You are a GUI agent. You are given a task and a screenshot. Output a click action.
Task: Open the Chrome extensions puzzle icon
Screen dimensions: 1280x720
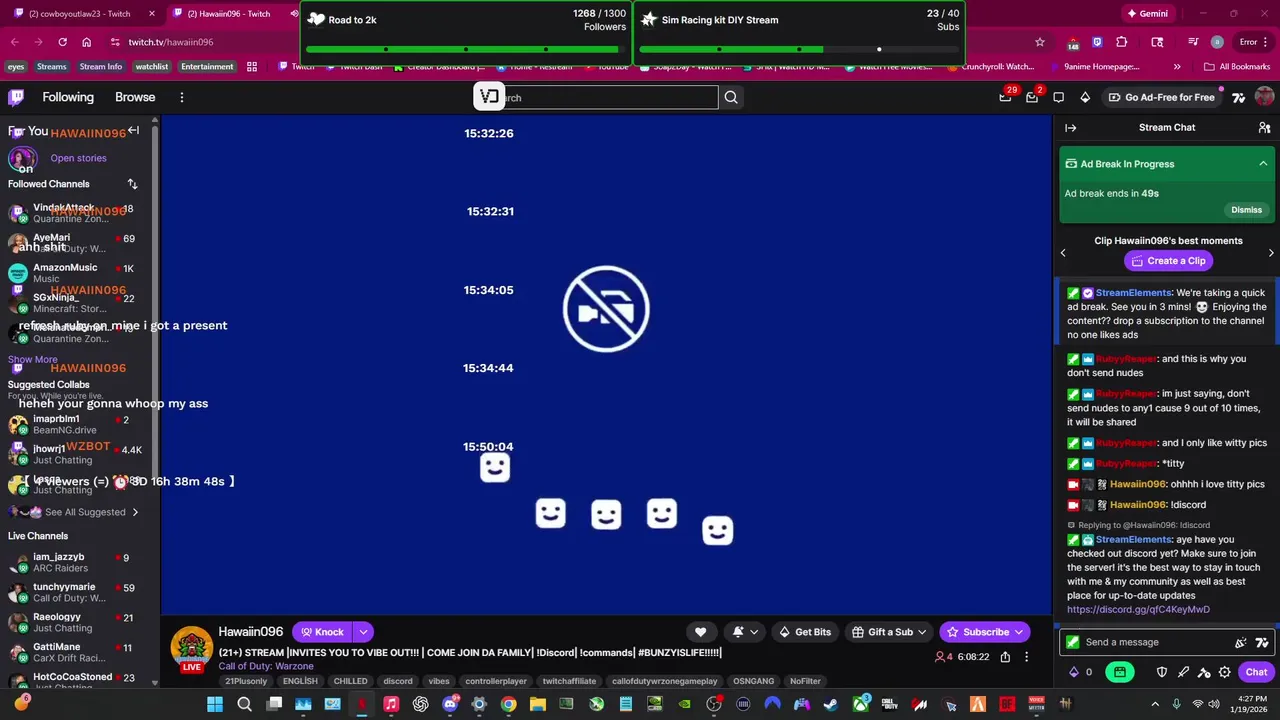1121,42
